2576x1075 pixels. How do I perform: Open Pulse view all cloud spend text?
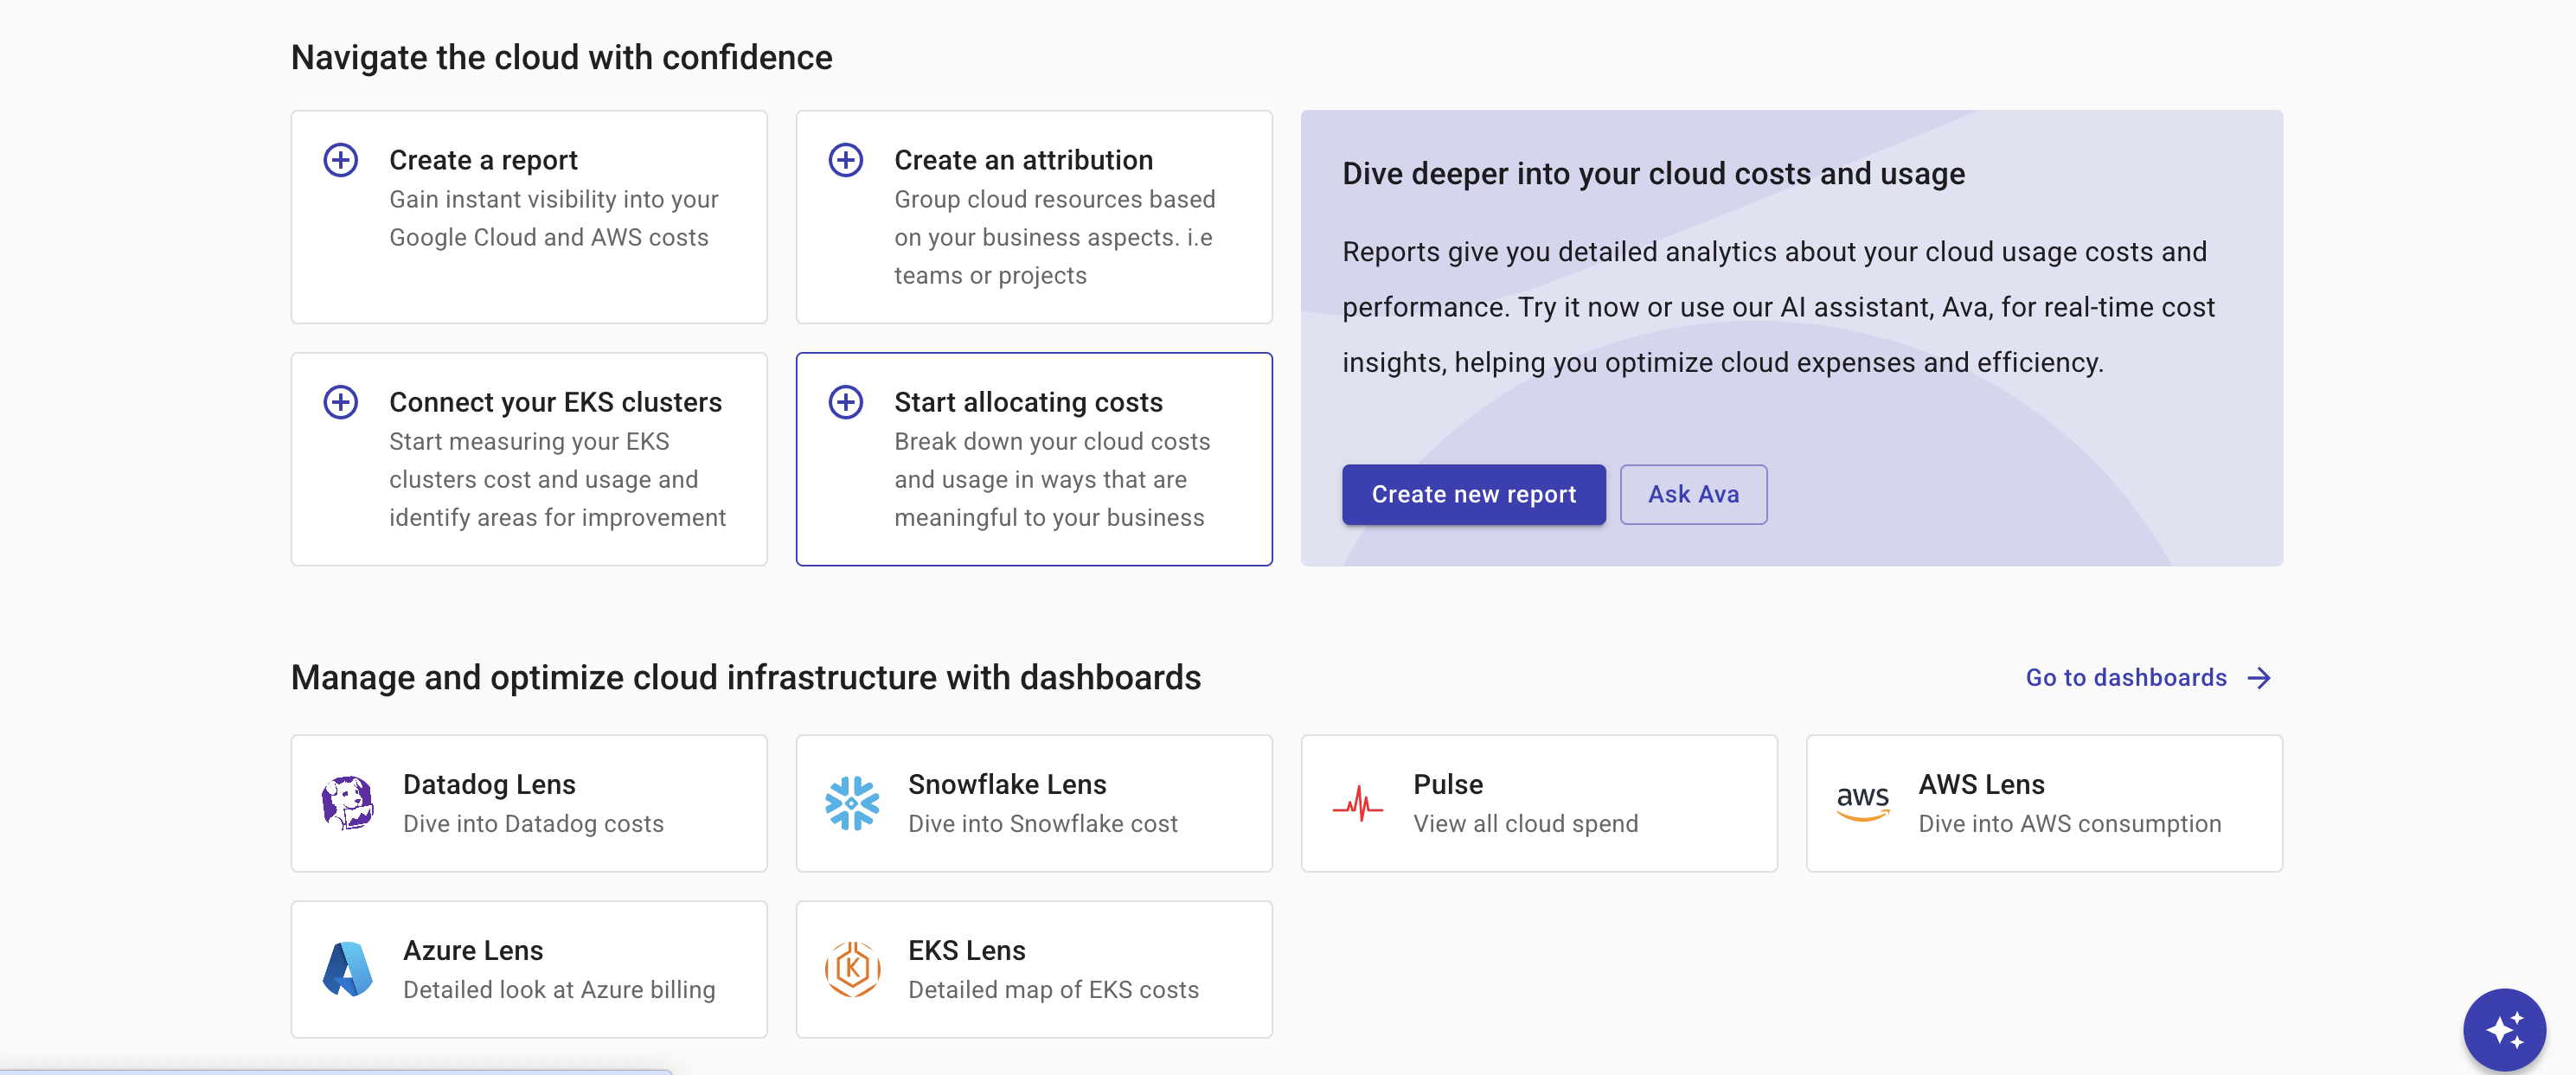pos(1525,824)
